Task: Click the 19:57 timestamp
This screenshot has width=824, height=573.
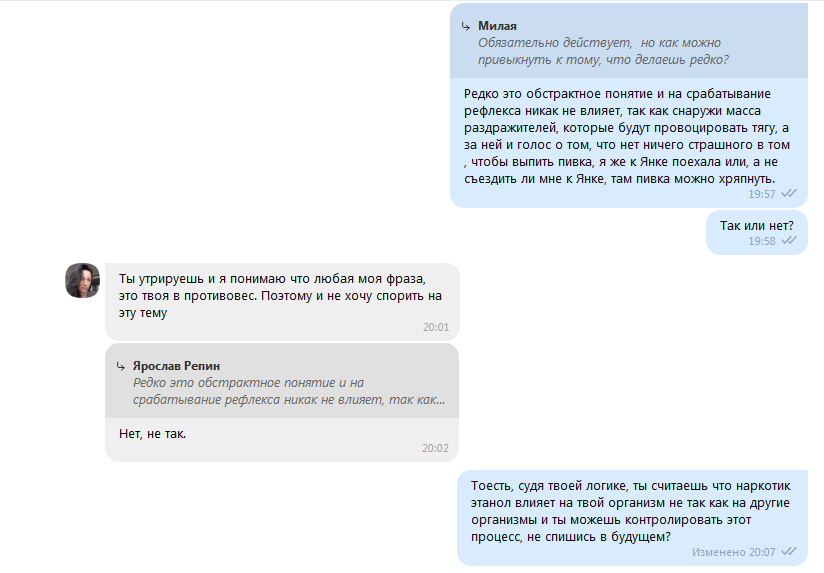Action: [x=762, y=194]
